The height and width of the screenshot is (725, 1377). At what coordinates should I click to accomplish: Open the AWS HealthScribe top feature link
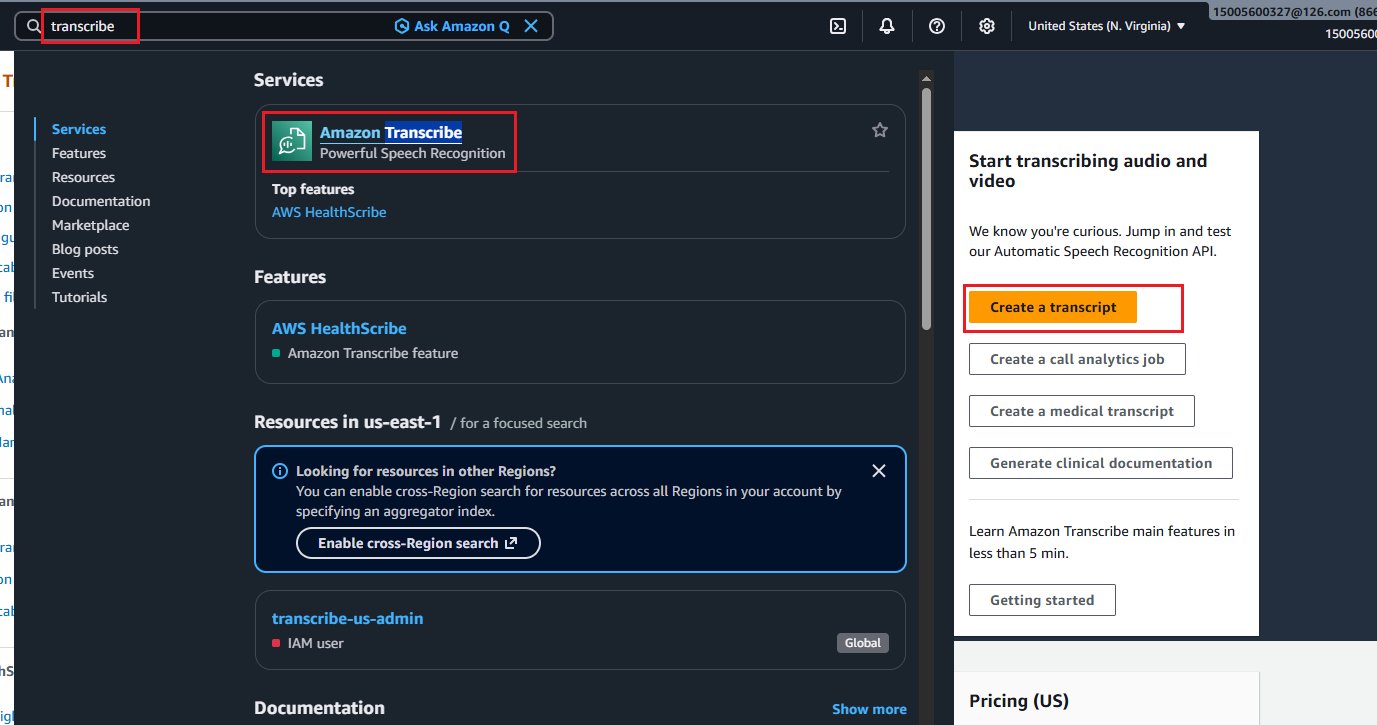pos(329,212)
